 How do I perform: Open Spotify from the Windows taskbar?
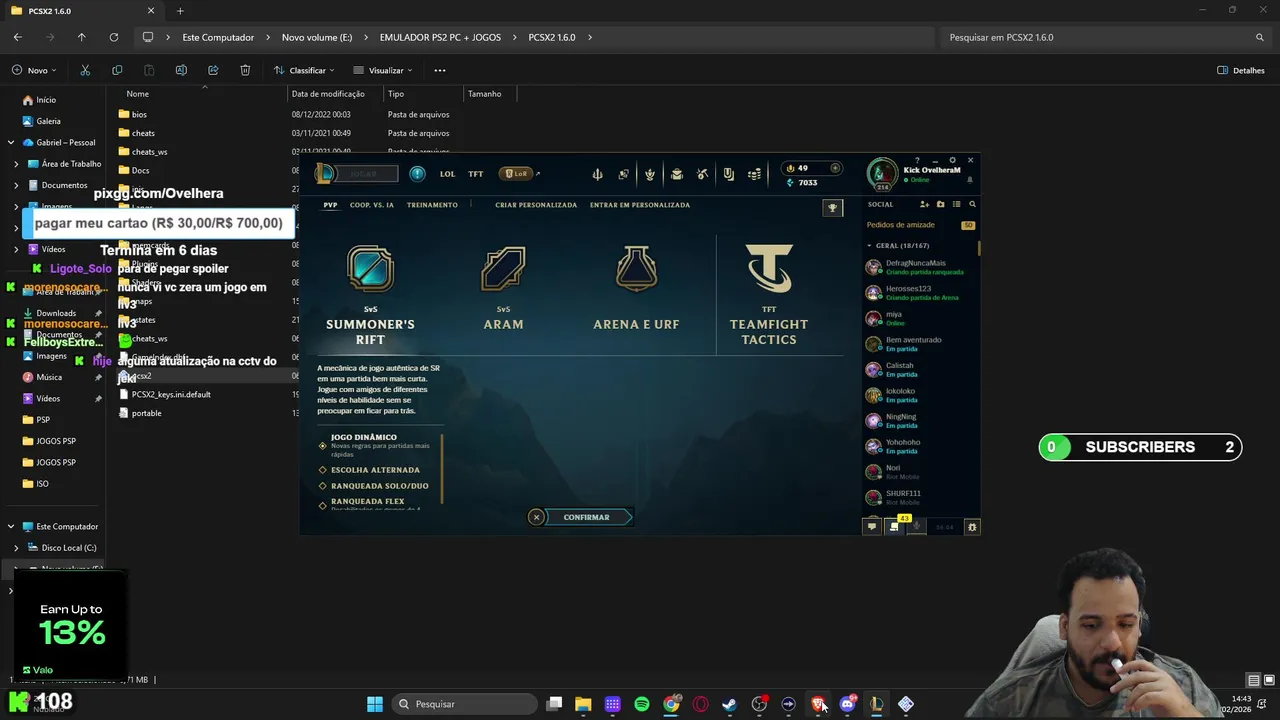(x=642, y=704)
